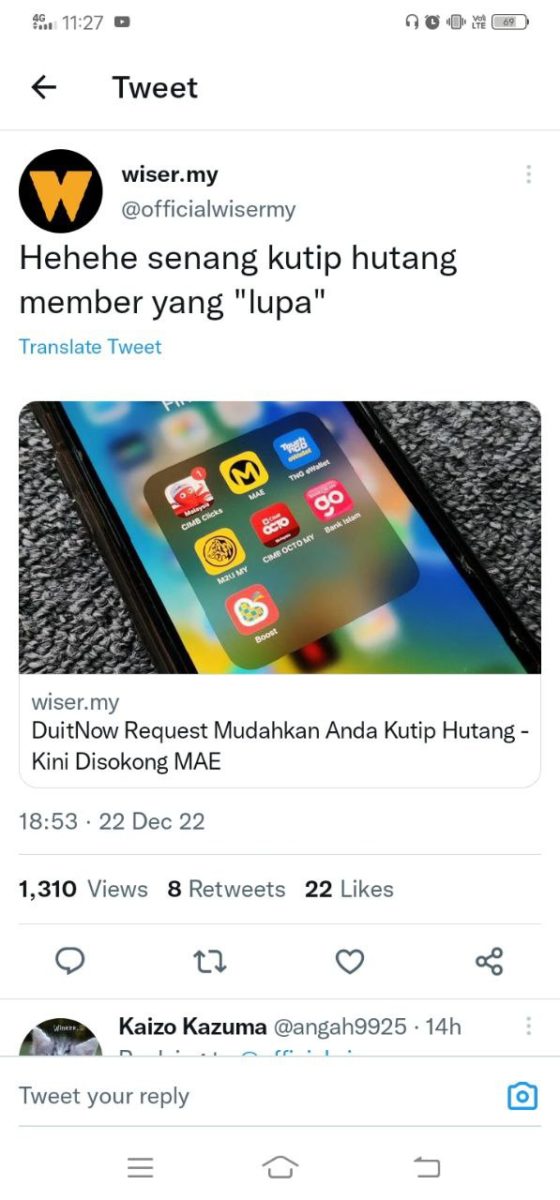Open Kaizo Kazuma's profile picture
The height and width of the screenshot is (1200, 560).
tap(61, 1037)
